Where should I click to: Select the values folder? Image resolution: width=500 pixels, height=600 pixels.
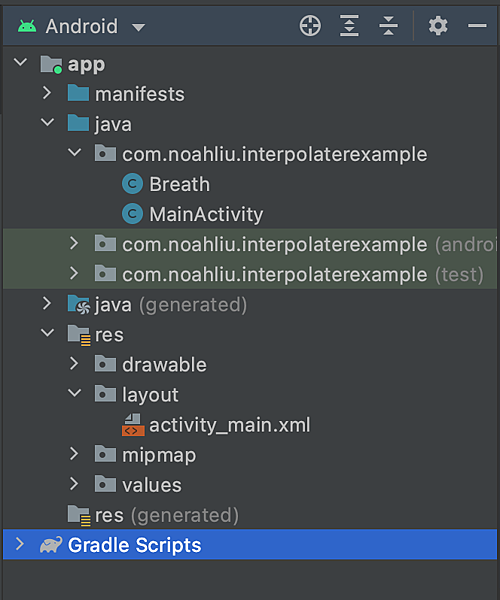click(138, 485)
